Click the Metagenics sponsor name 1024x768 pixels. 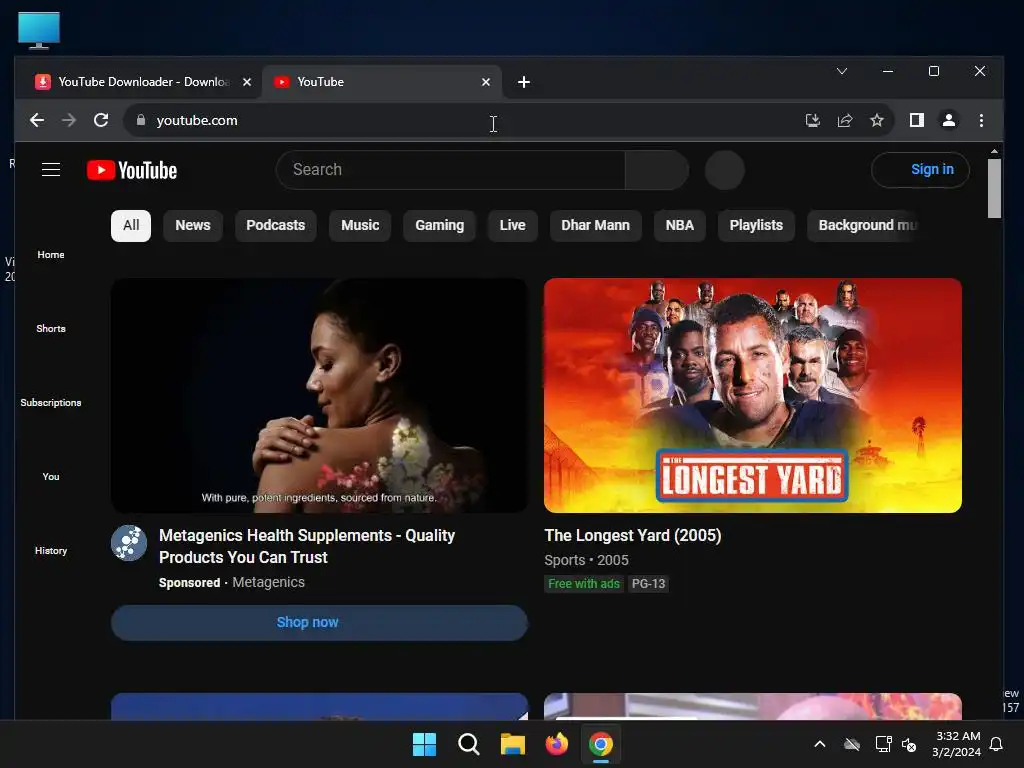click(x=268, y=583)
